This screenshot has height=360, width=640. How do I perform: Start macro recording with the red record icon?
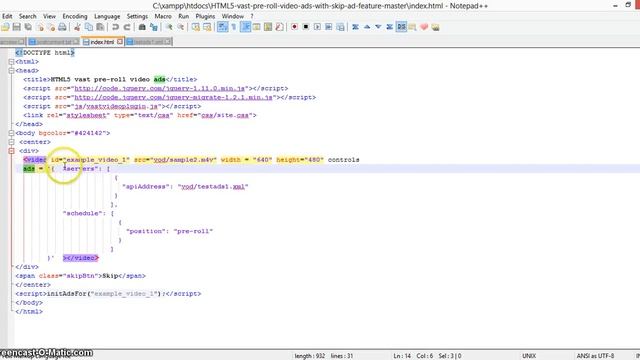point(294,27)
